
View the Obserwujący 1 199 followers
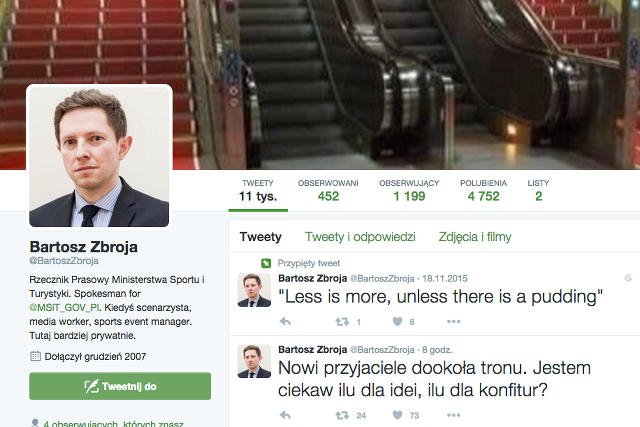(409, 191)
